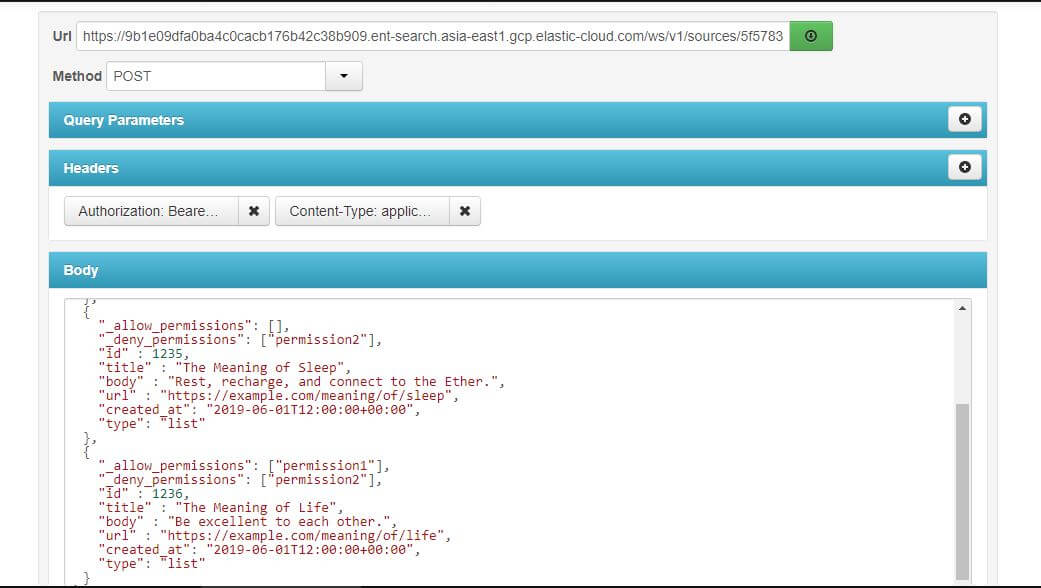
Task: Click the Body section header
Action: (79, 270)
